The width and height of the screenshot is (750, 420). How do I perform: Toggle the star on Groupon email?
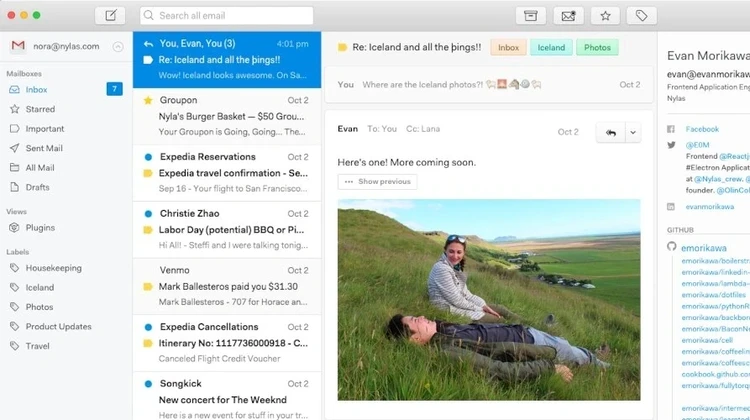pos(148,100)
